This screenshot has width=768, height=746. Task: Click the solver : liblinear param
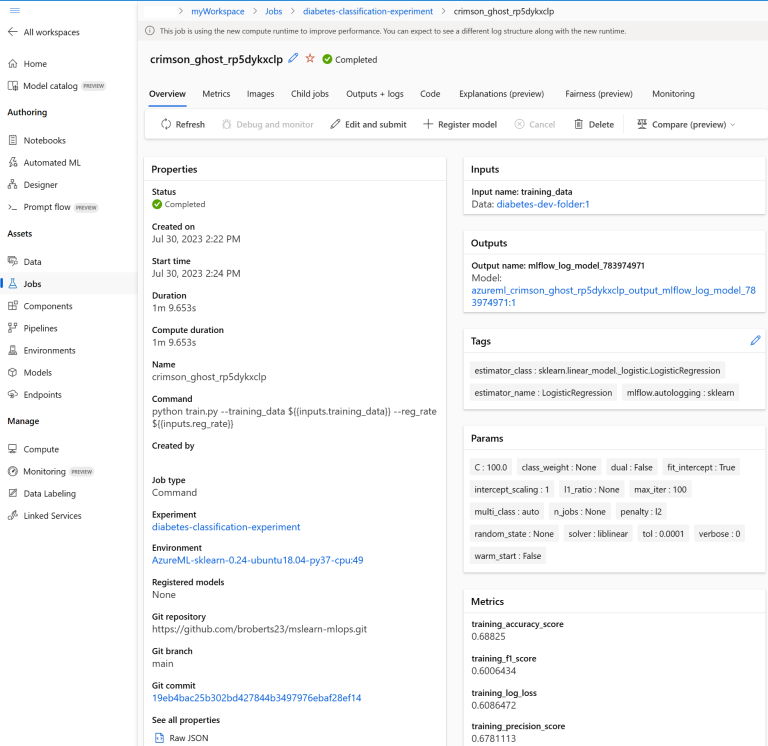598,534
